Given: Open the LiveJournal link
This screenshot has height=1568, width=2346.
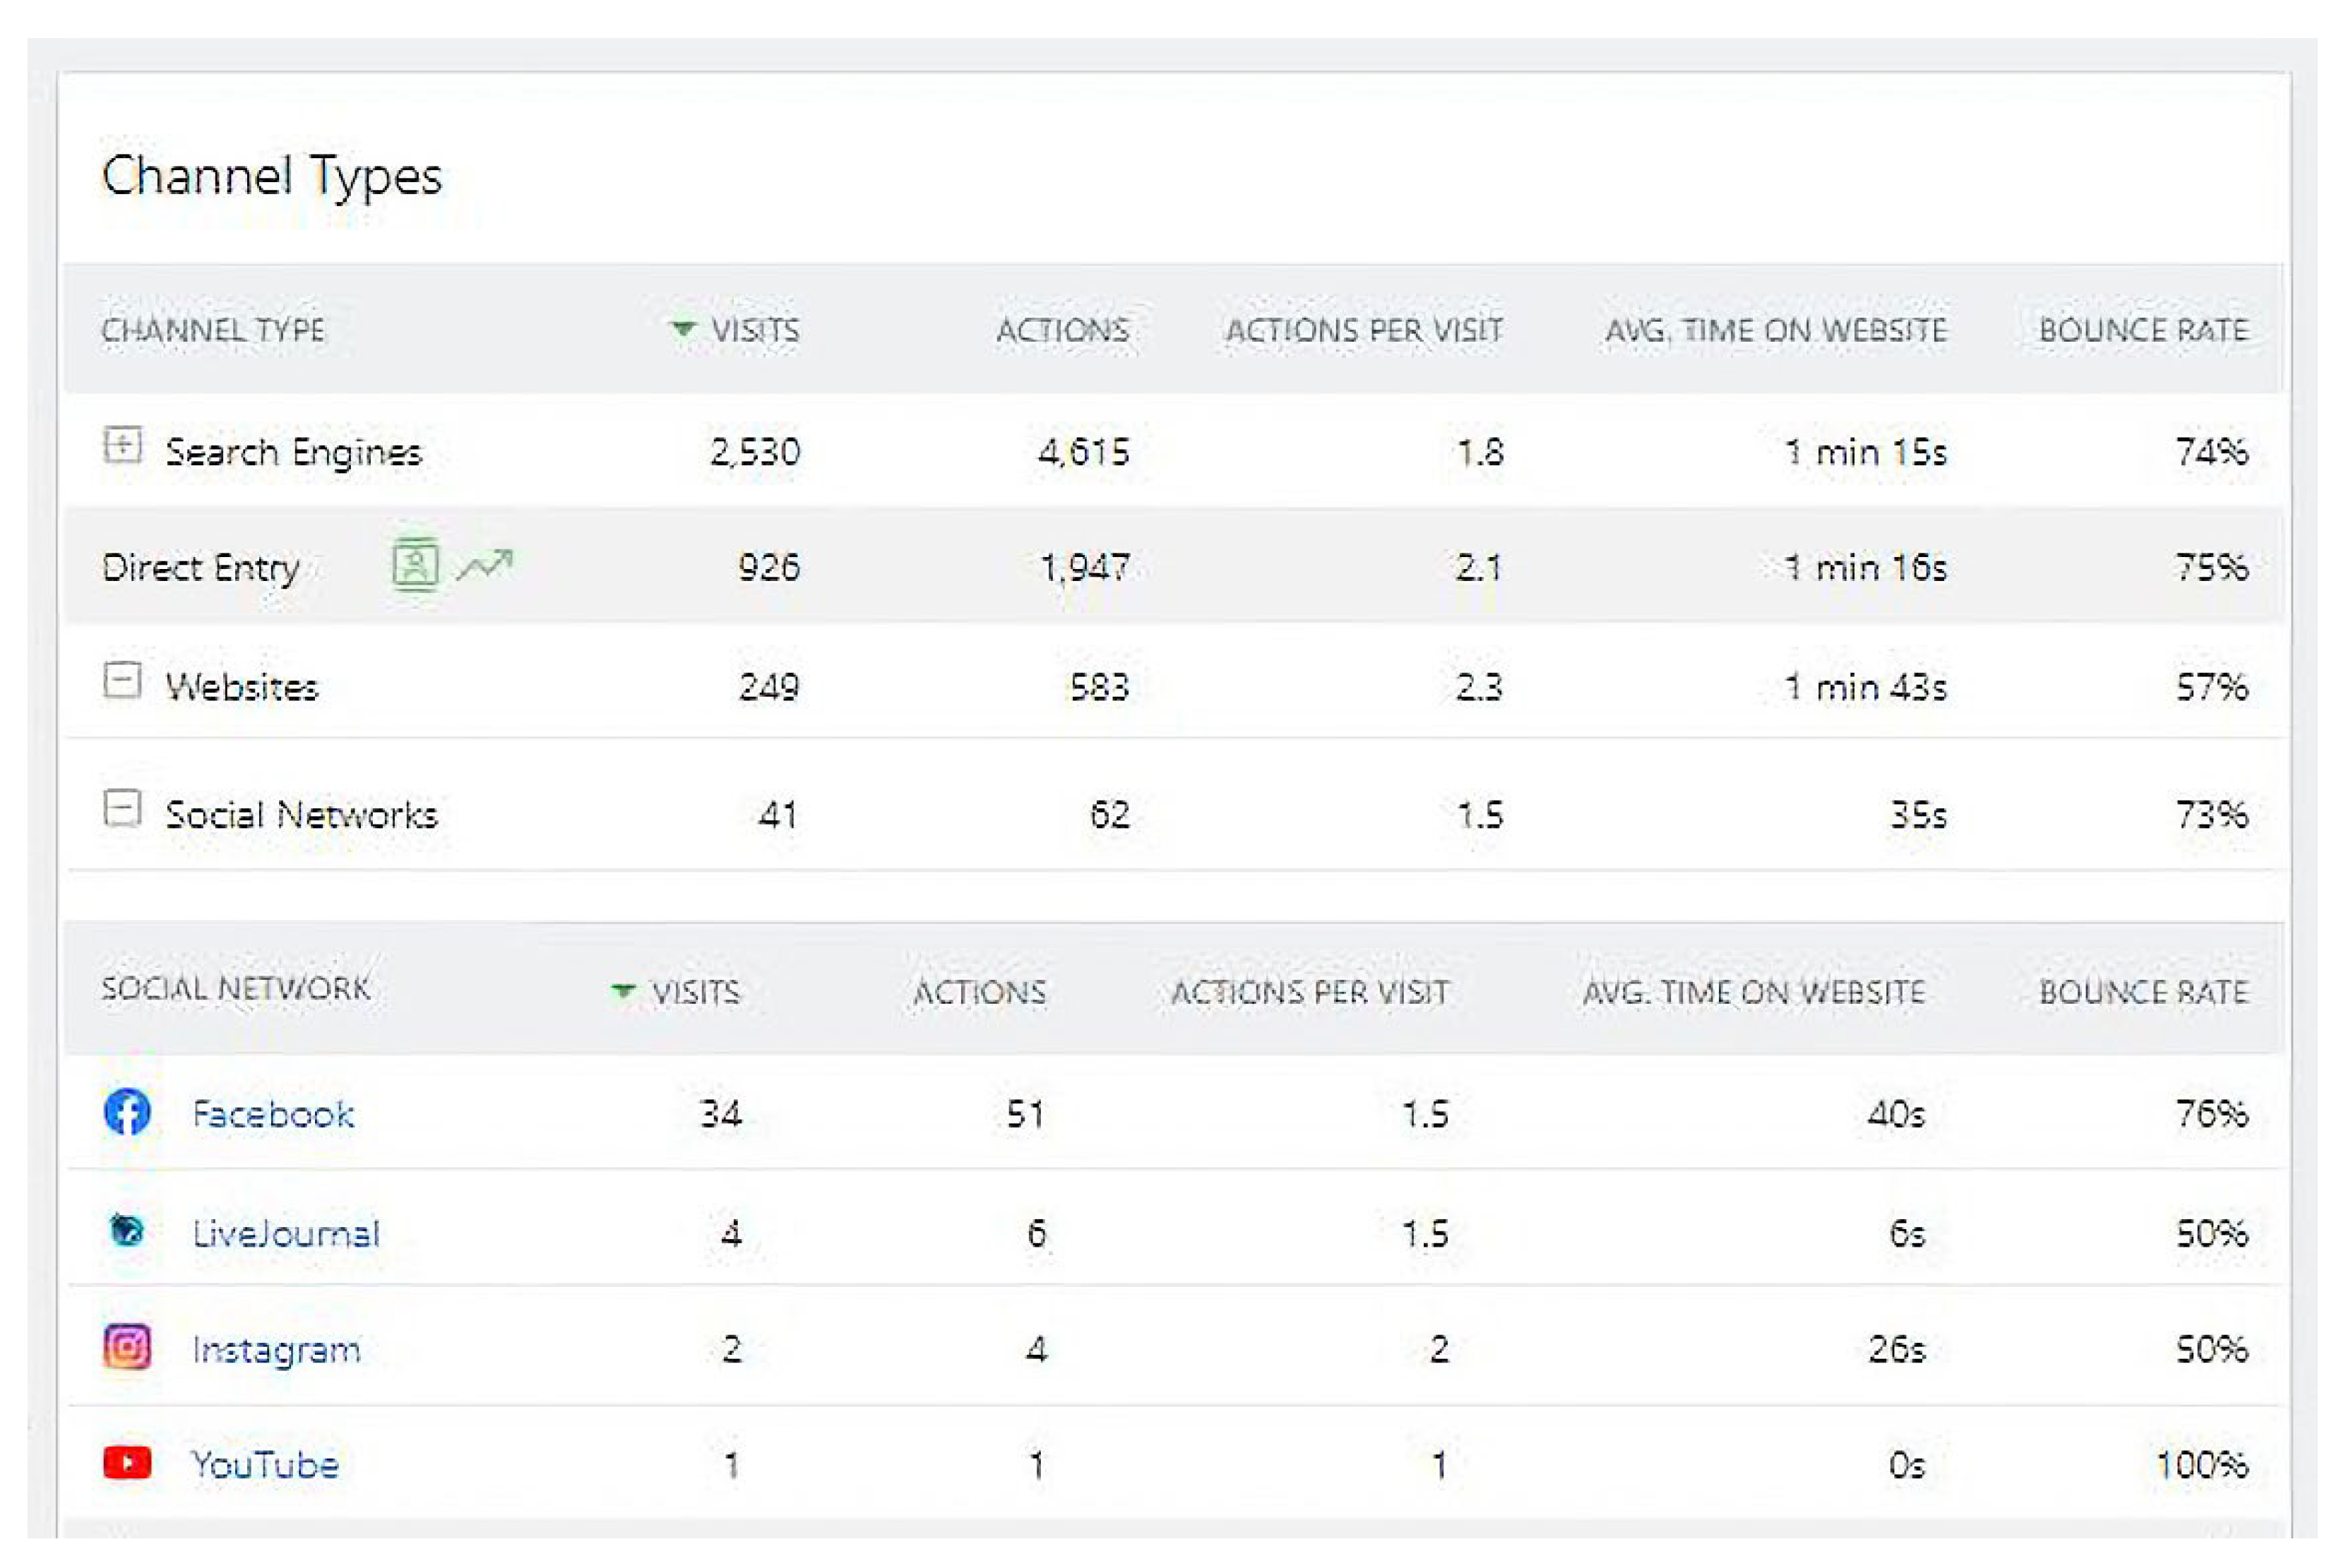Looking at the screenshot, I should point(286,1233).
